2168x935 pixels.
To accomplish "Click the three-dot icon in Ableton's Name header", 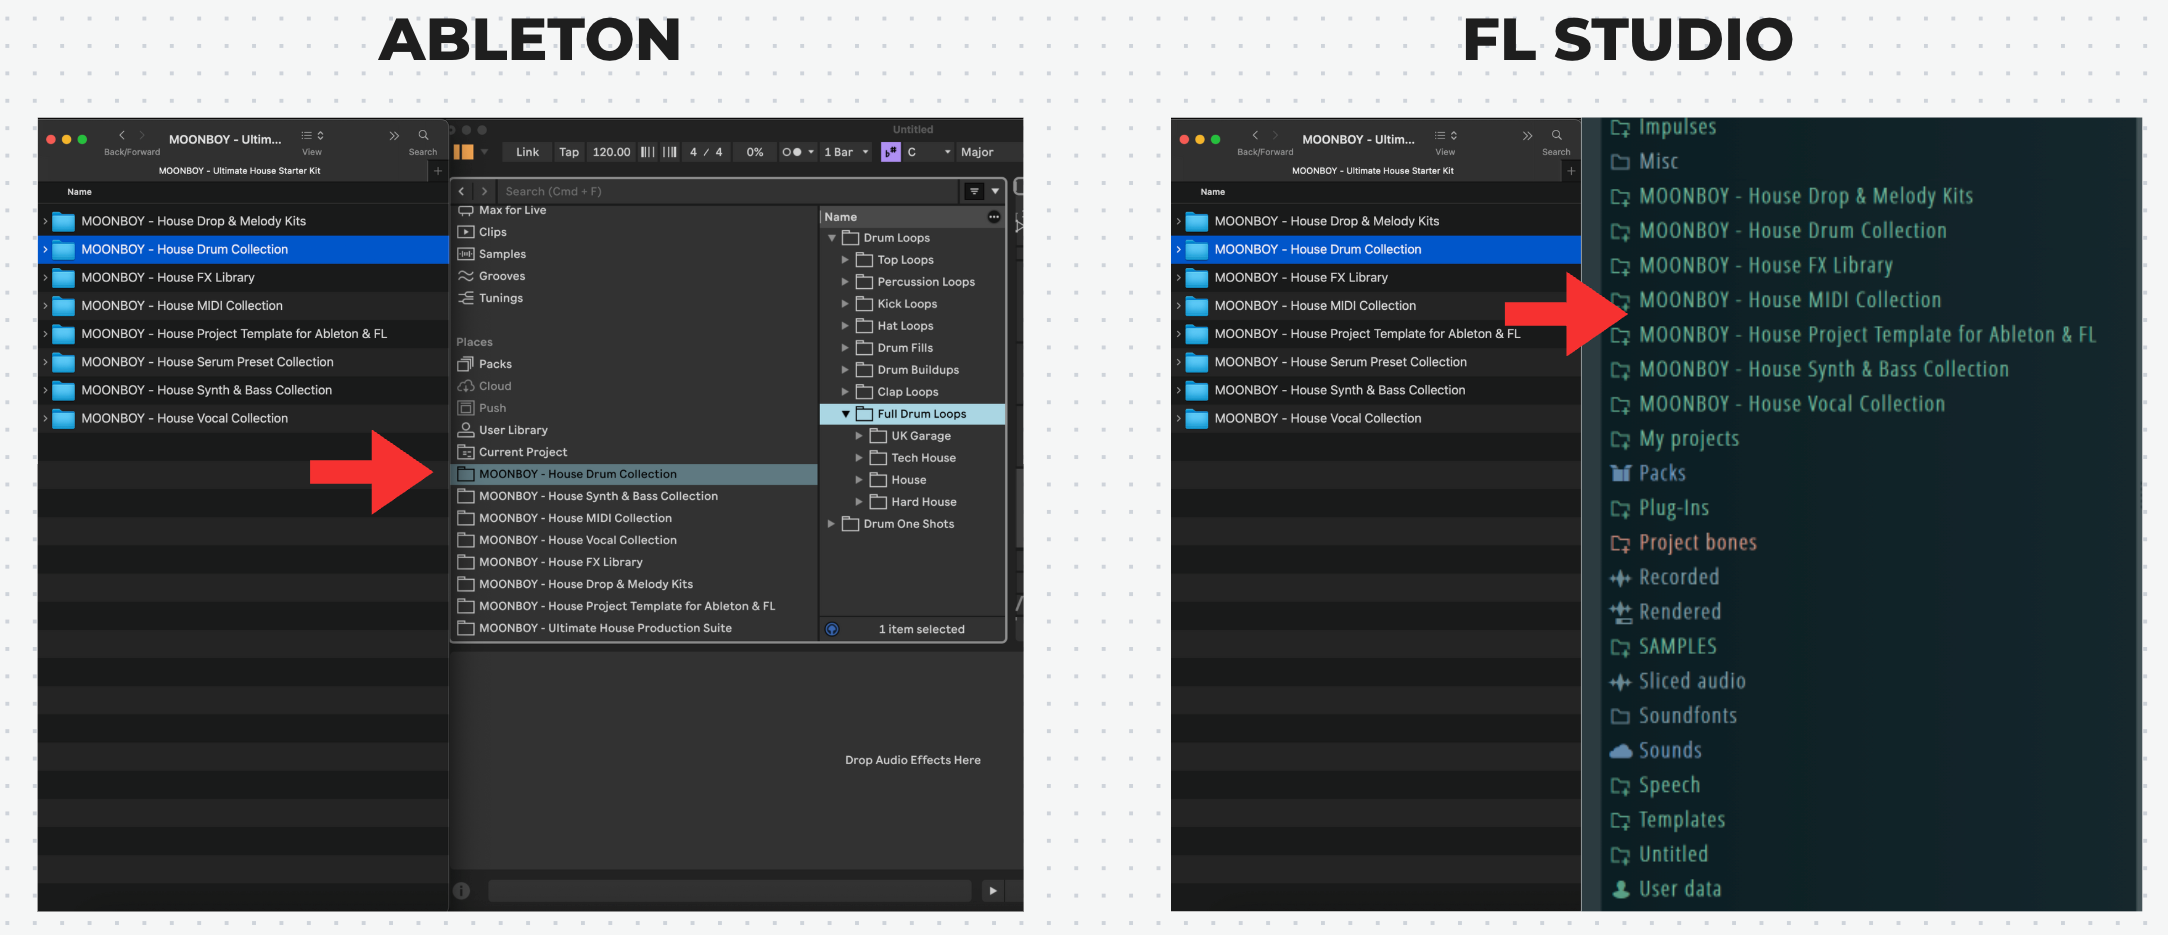I will [993, 217].
